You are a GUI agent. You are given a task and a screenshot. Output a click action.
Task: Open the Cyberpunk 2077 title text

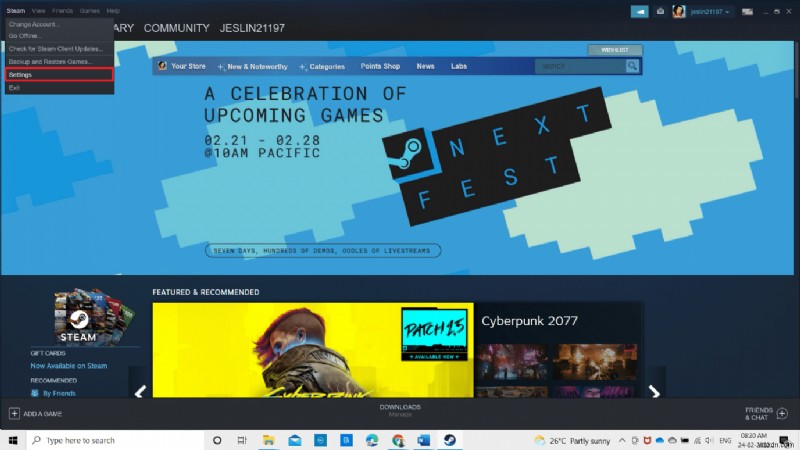pos(530,321)
